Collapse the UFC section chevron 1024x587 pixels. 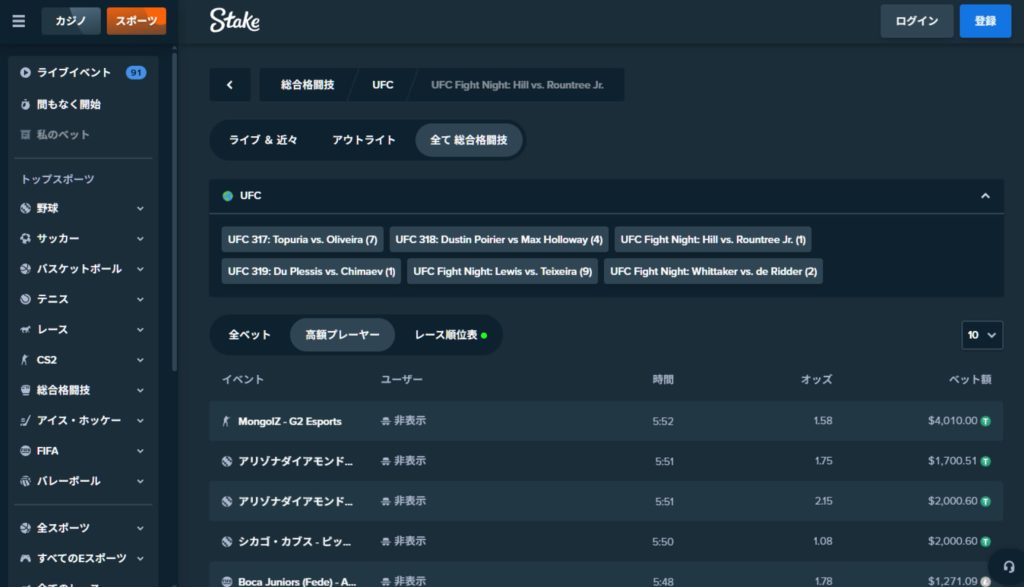click(x=985, y=196)
